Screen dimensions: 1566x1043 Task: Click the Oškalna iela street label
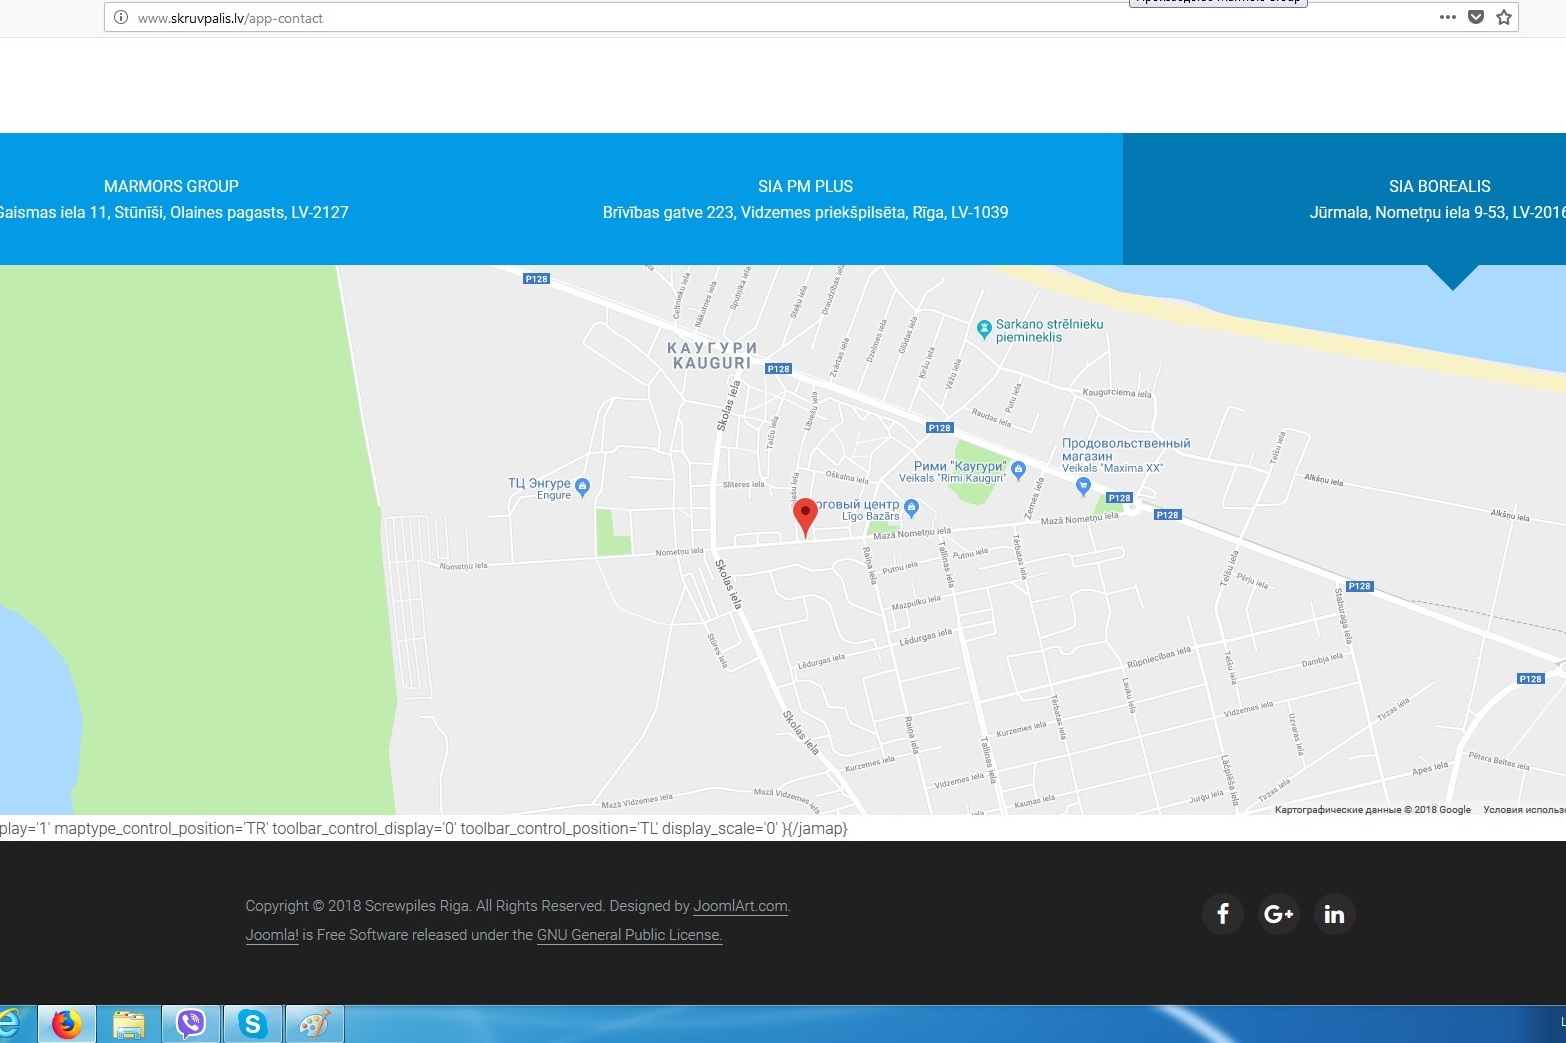click(847, 477)
